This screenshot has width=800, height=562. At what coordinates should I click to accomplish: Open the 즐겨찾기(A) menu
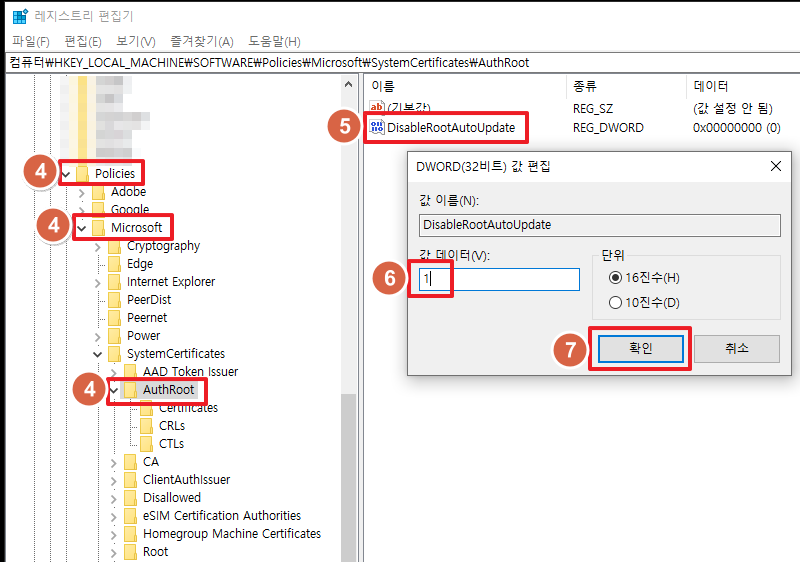[202, 41]
